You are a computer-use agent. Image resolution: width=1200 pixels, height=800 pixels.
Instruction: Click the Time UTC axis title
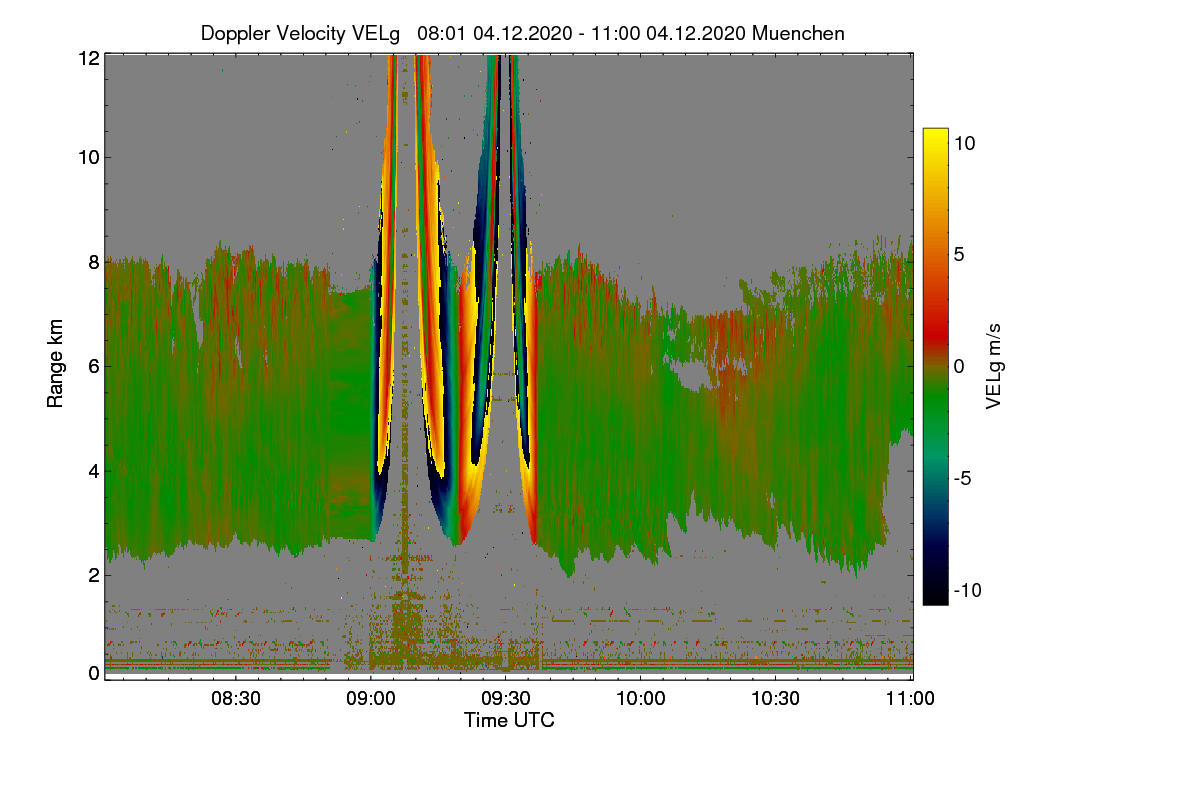click(x=509, y=720)
